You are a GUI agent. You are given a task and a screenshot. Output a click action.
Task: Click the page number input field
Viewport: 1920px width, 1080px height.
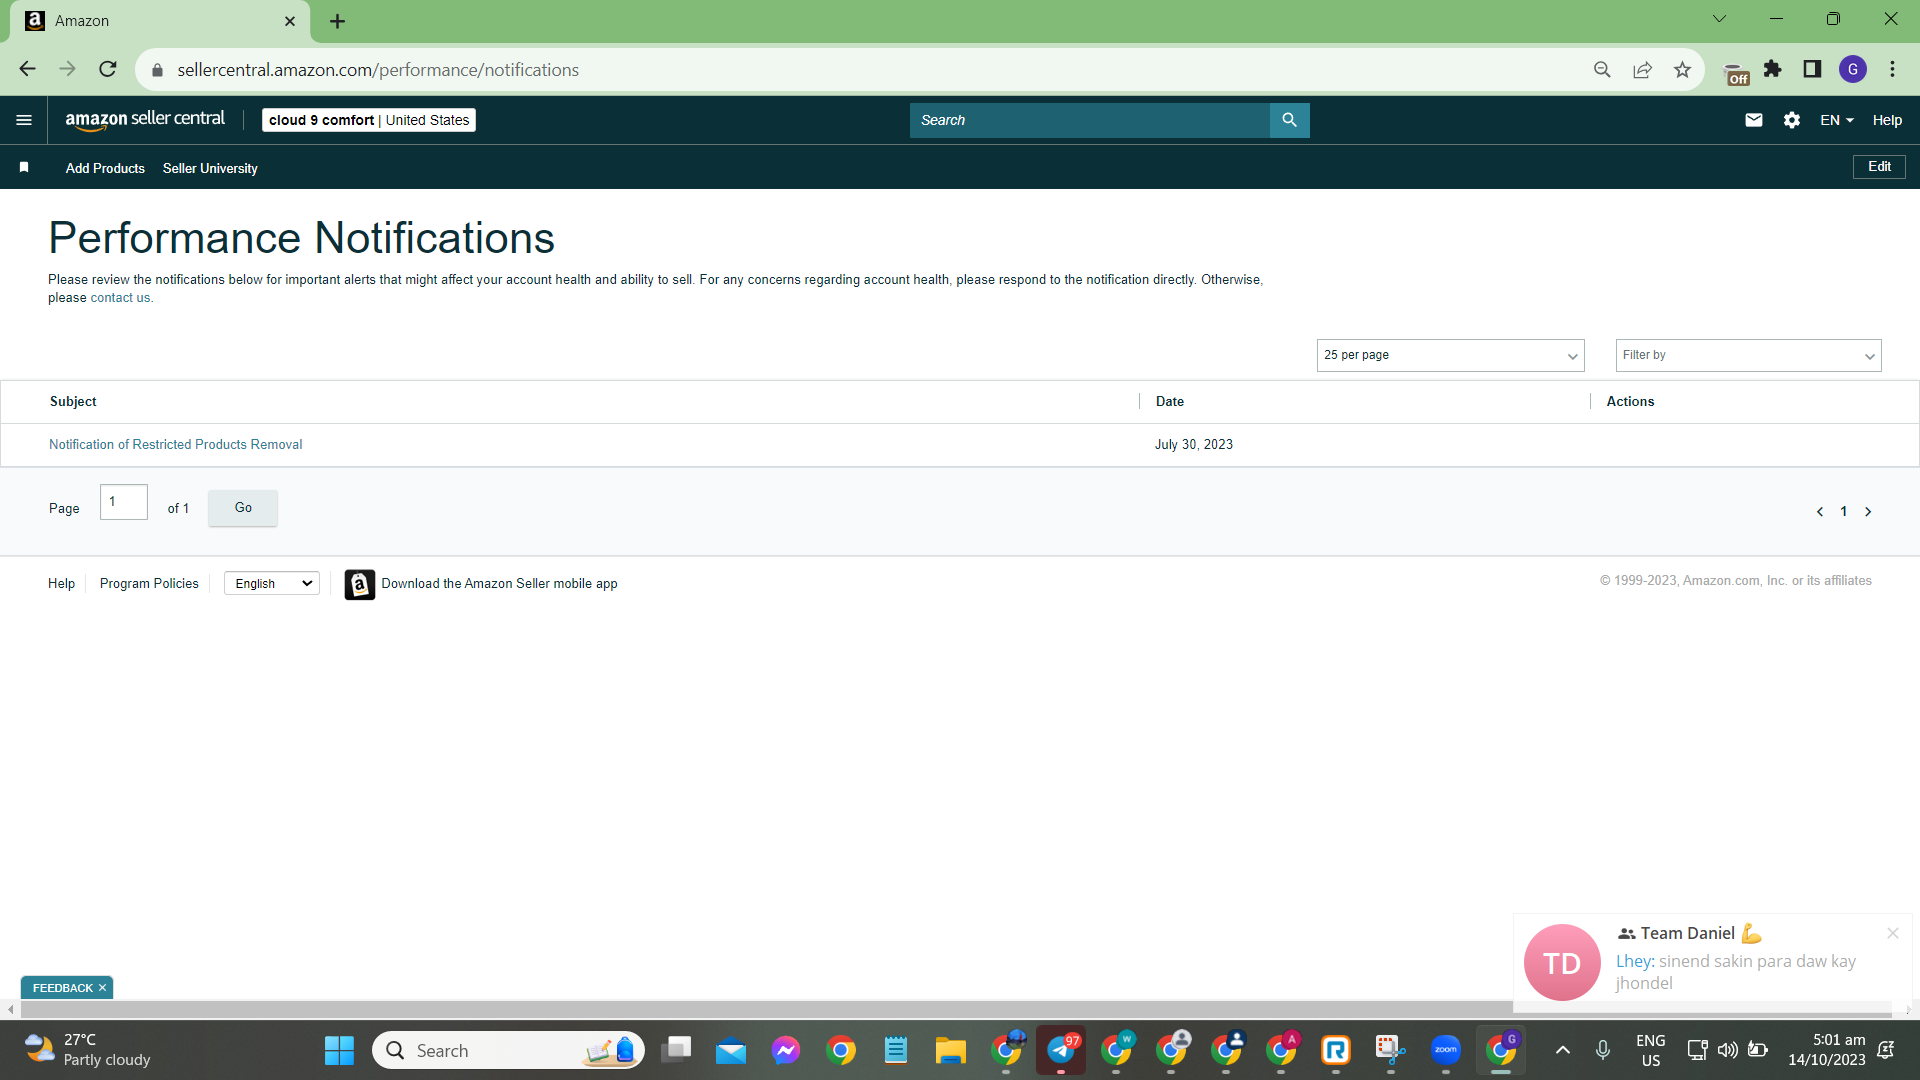pyautogui.click(x=124, y=502)
